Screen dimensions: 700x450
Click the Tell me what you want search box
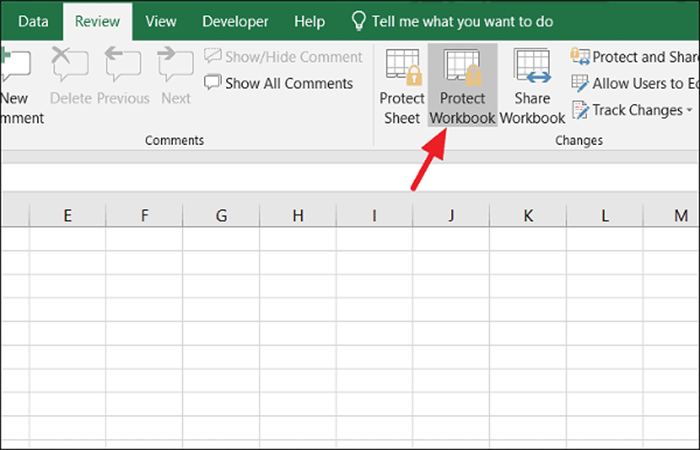point(452,21)
